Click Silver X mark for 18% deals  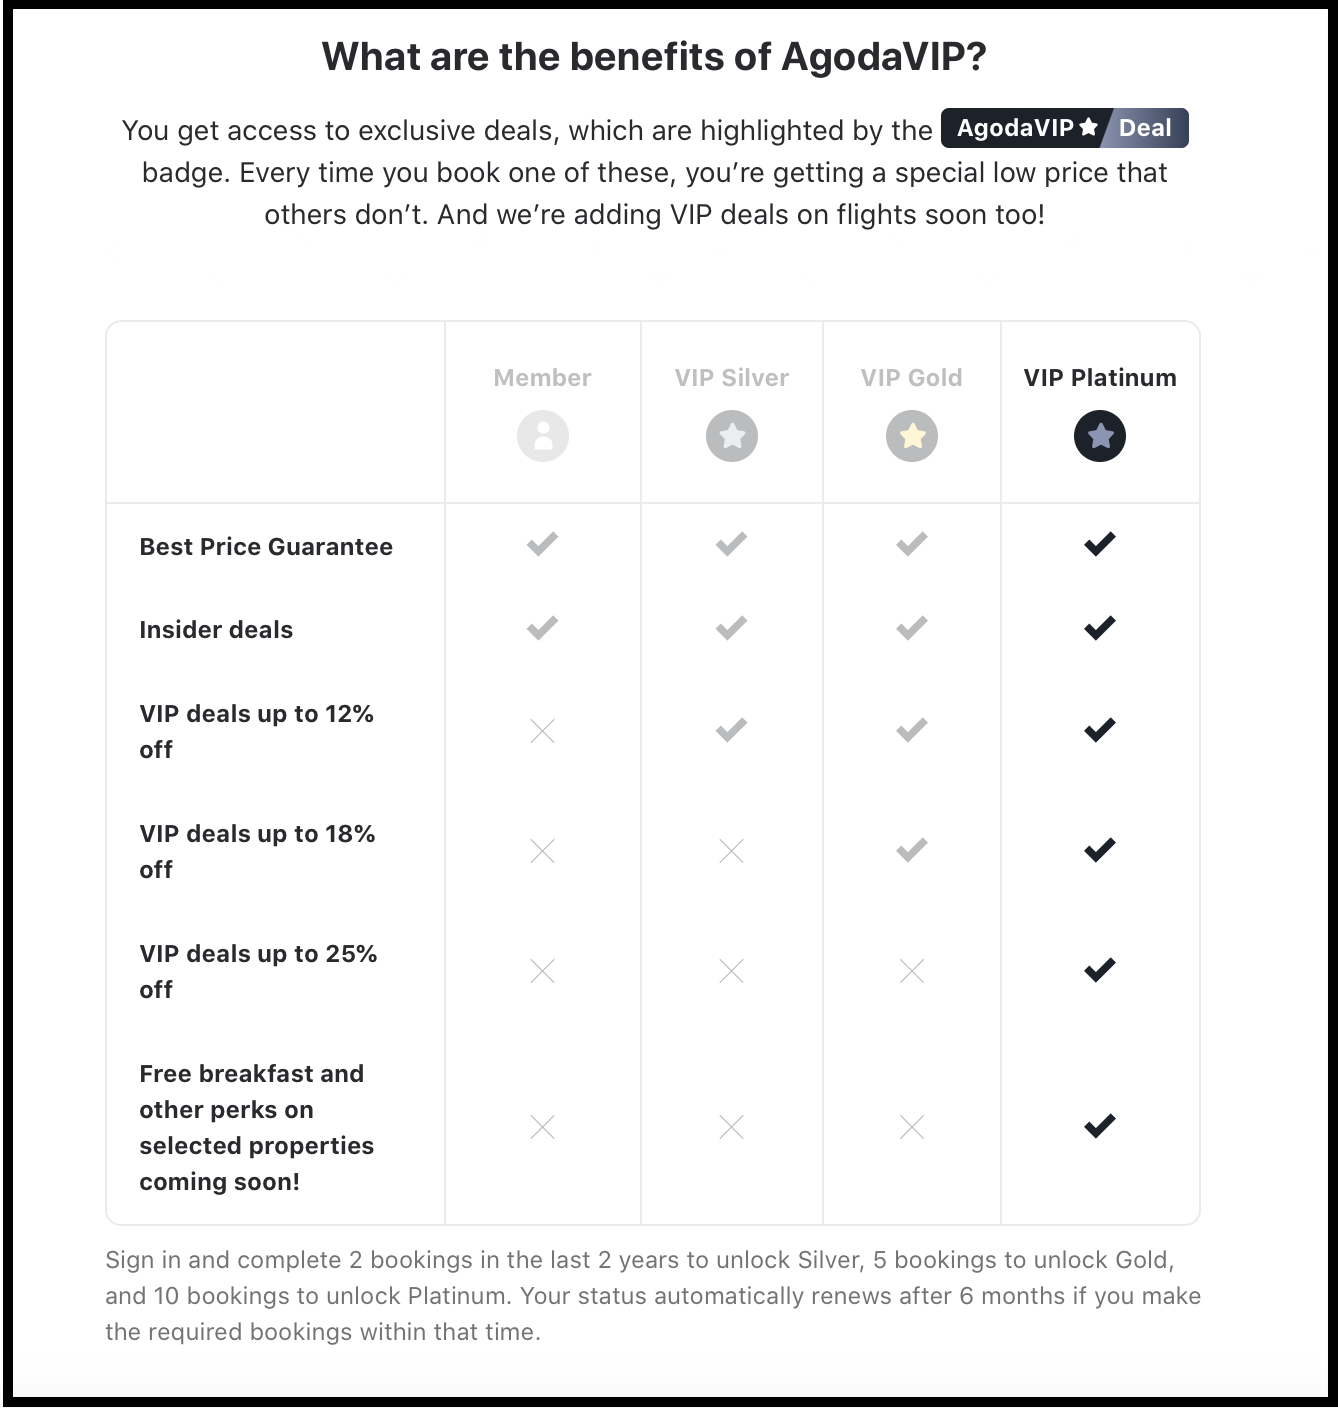click(x=732, y=851)
